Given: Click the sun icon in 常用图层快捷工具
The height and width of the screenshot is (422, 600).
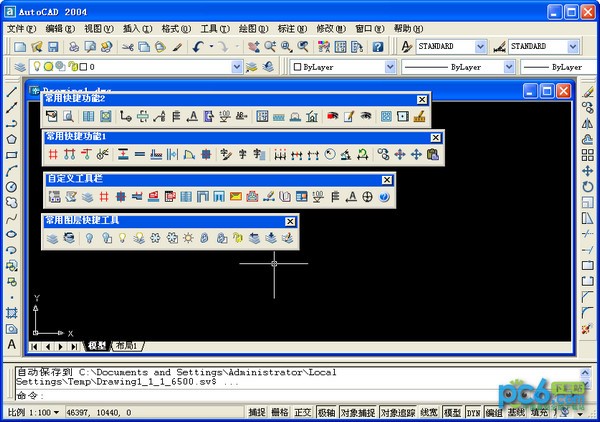Looking at the screenshot, I should pyautogui.click(x=188, y=238).
